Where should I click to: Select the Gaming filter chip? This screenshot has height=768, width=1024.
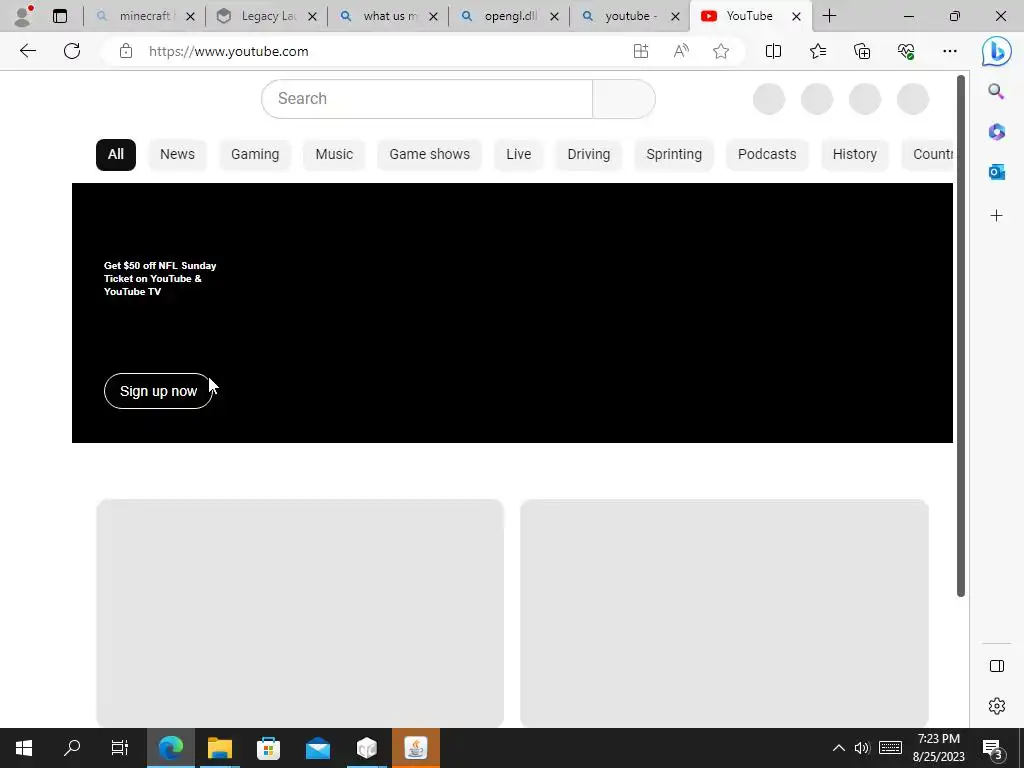pyautogui.click(x=255, y=155)
